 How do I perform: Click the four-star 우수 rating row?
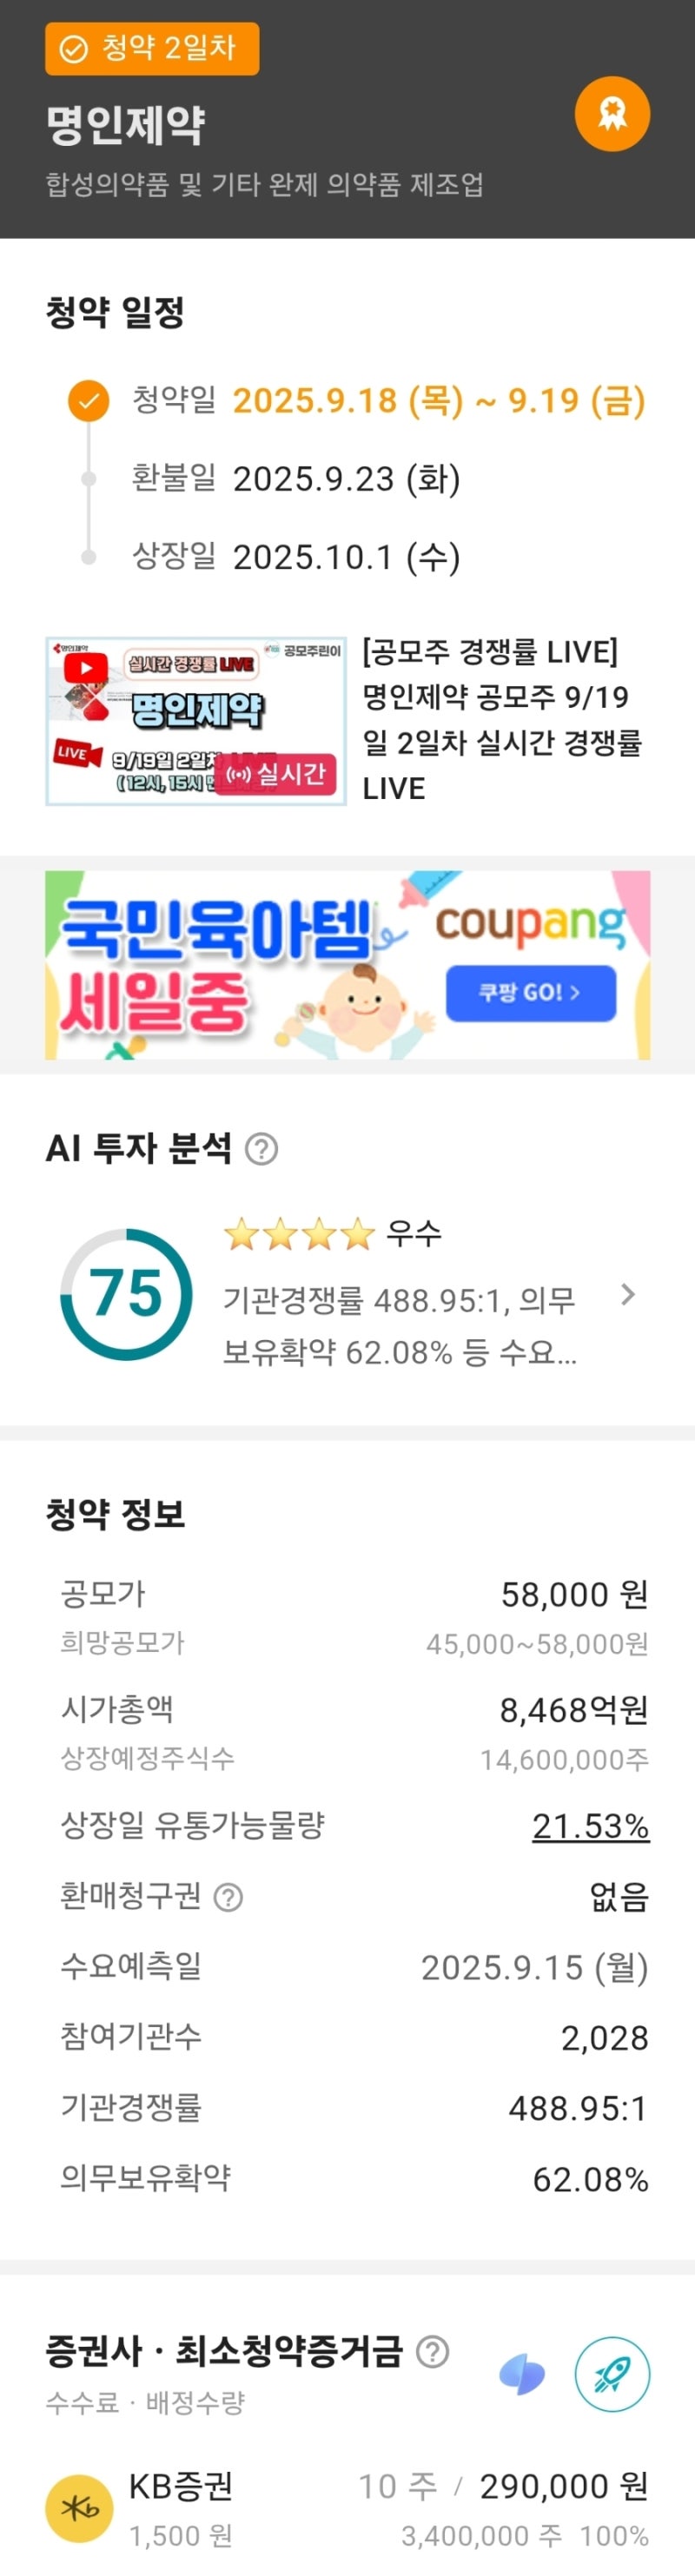pyautogui.click(x=332, y=1234)
